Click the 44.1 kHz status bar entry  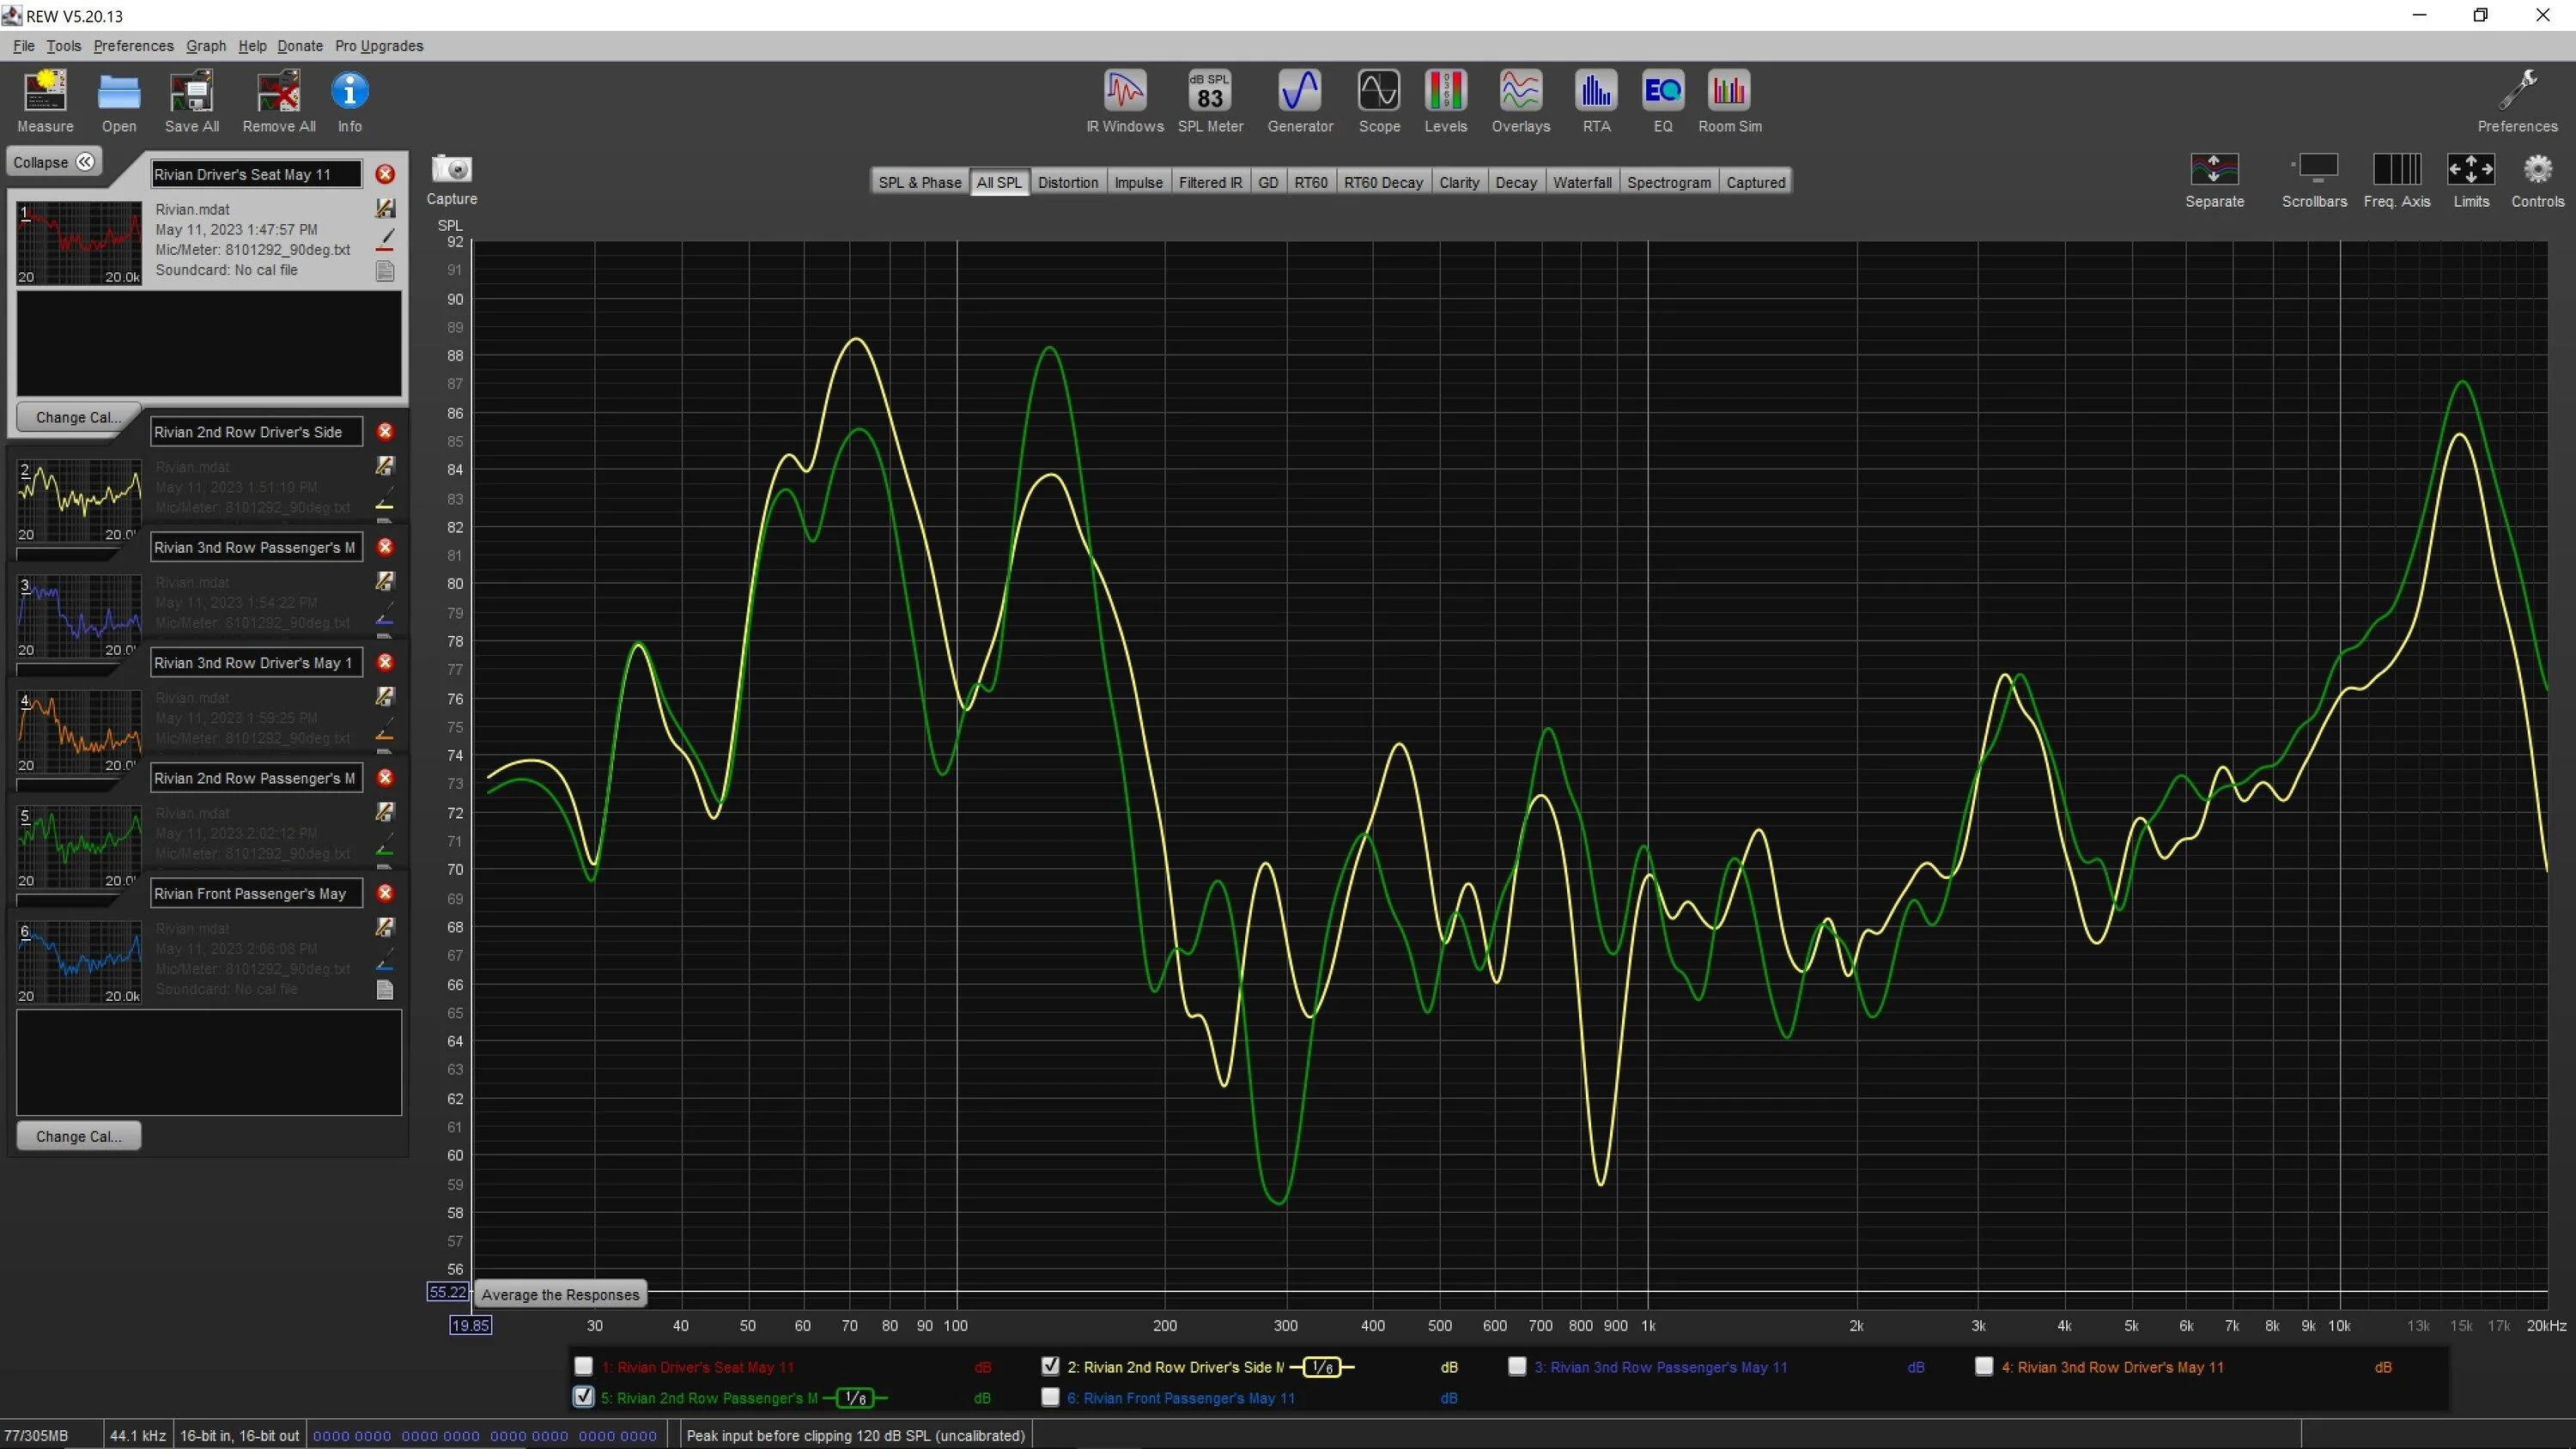pyautogui.click(x=137, y=1435)
